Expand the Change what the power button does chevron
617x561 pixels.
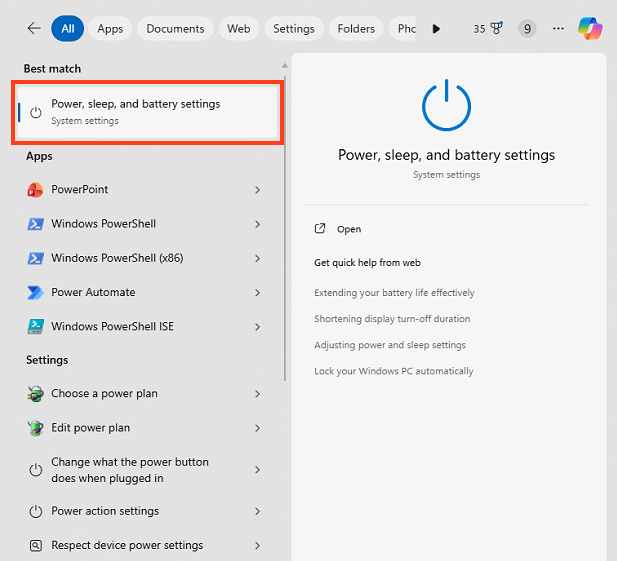pyautogui.click(x=257, y=470)
